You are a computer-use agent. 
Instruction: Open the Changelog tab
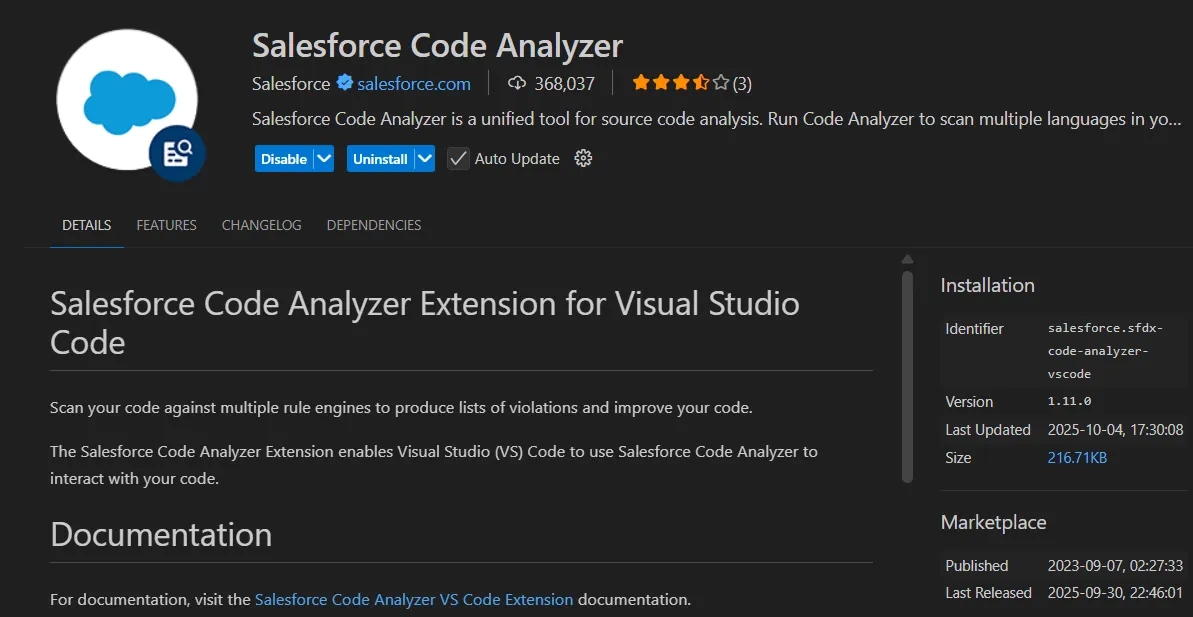click(x=261, y=225)
